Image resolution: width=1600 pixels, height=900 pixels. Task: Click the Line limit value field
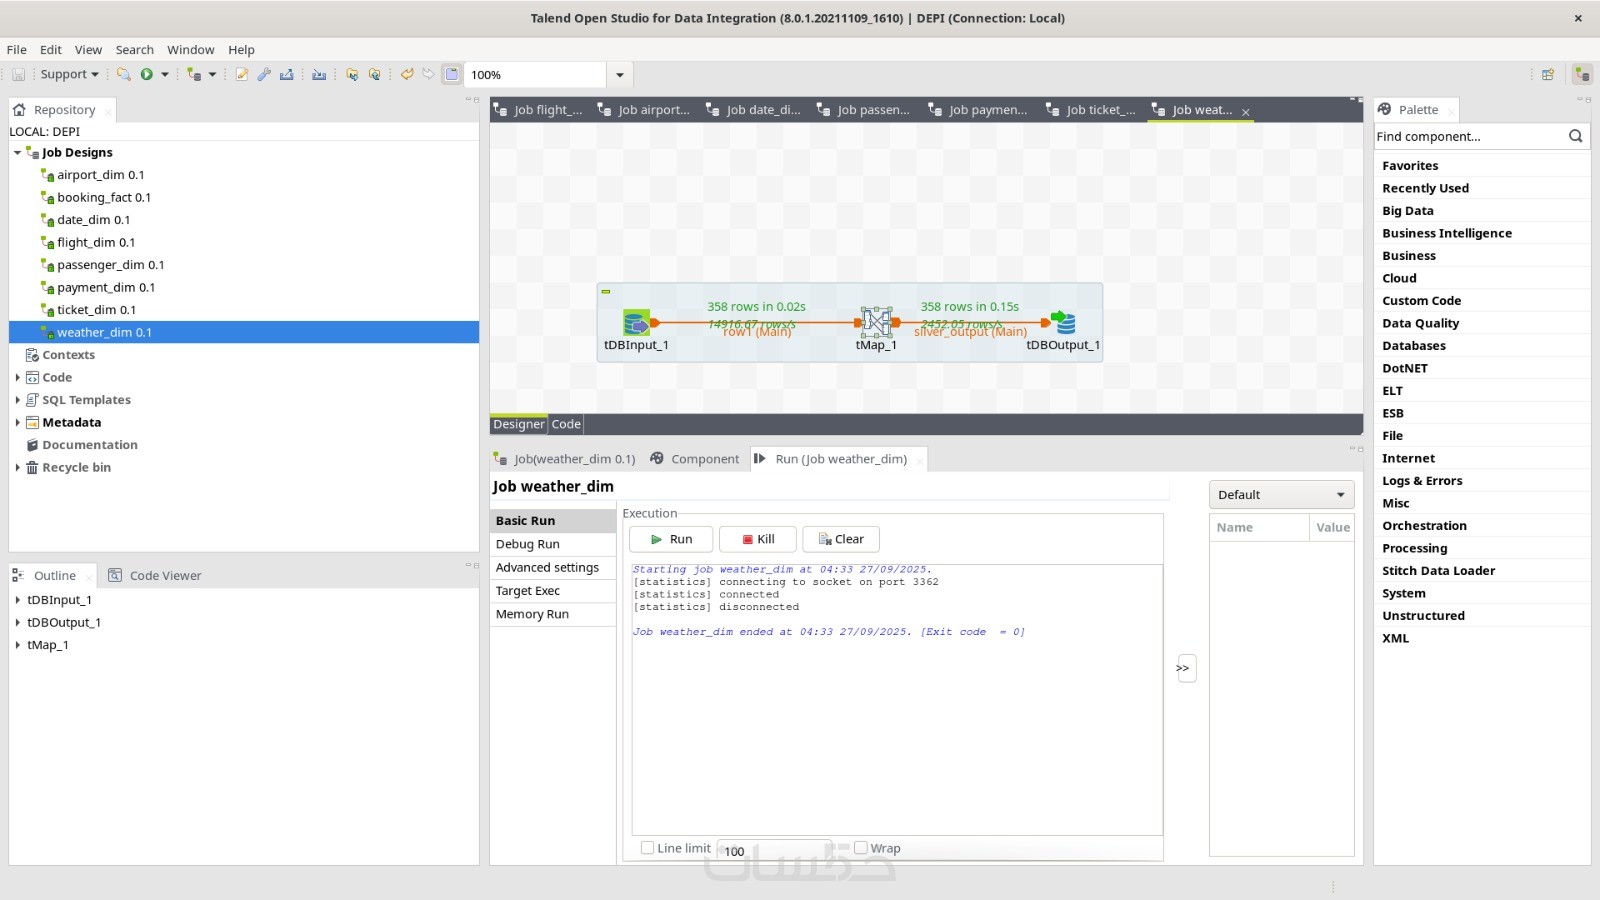tap(774, 850)
